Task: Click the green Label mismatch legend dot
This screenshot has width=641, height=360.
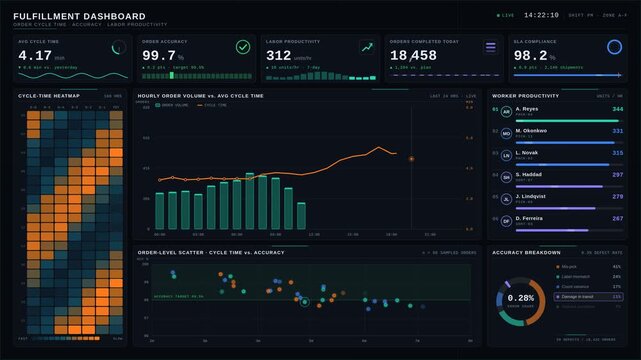Action: (x=558, y=277)
